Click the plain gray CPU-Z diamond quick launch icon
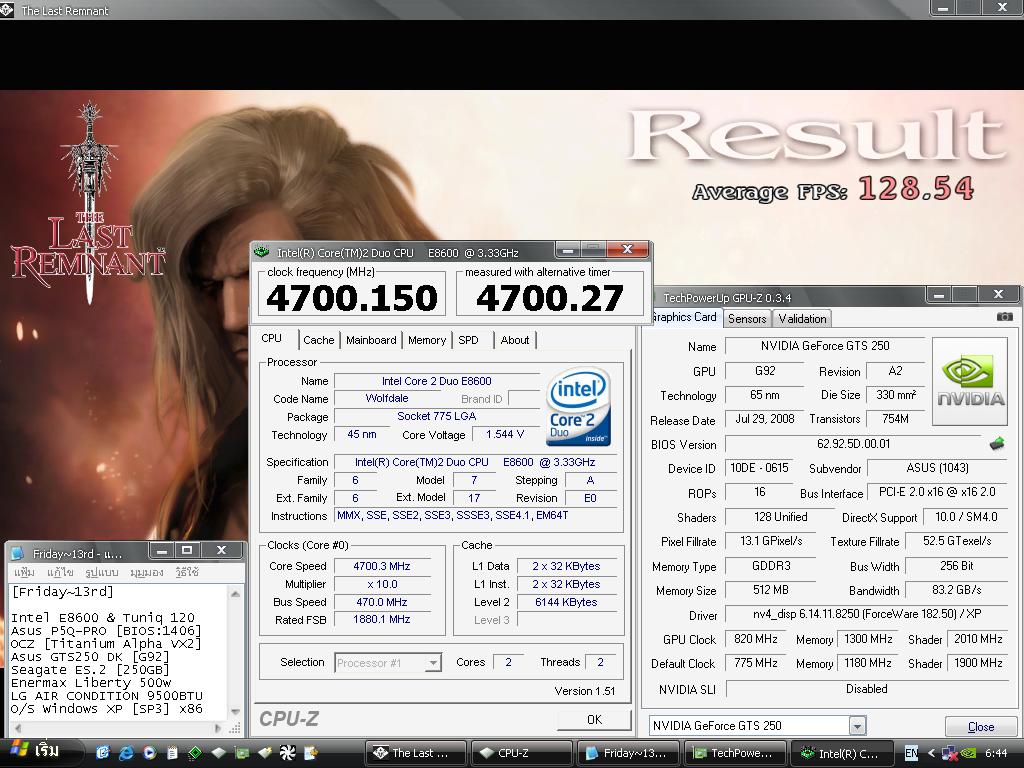This screenshot has width=1024, height=768. click(x=218, y=753)
